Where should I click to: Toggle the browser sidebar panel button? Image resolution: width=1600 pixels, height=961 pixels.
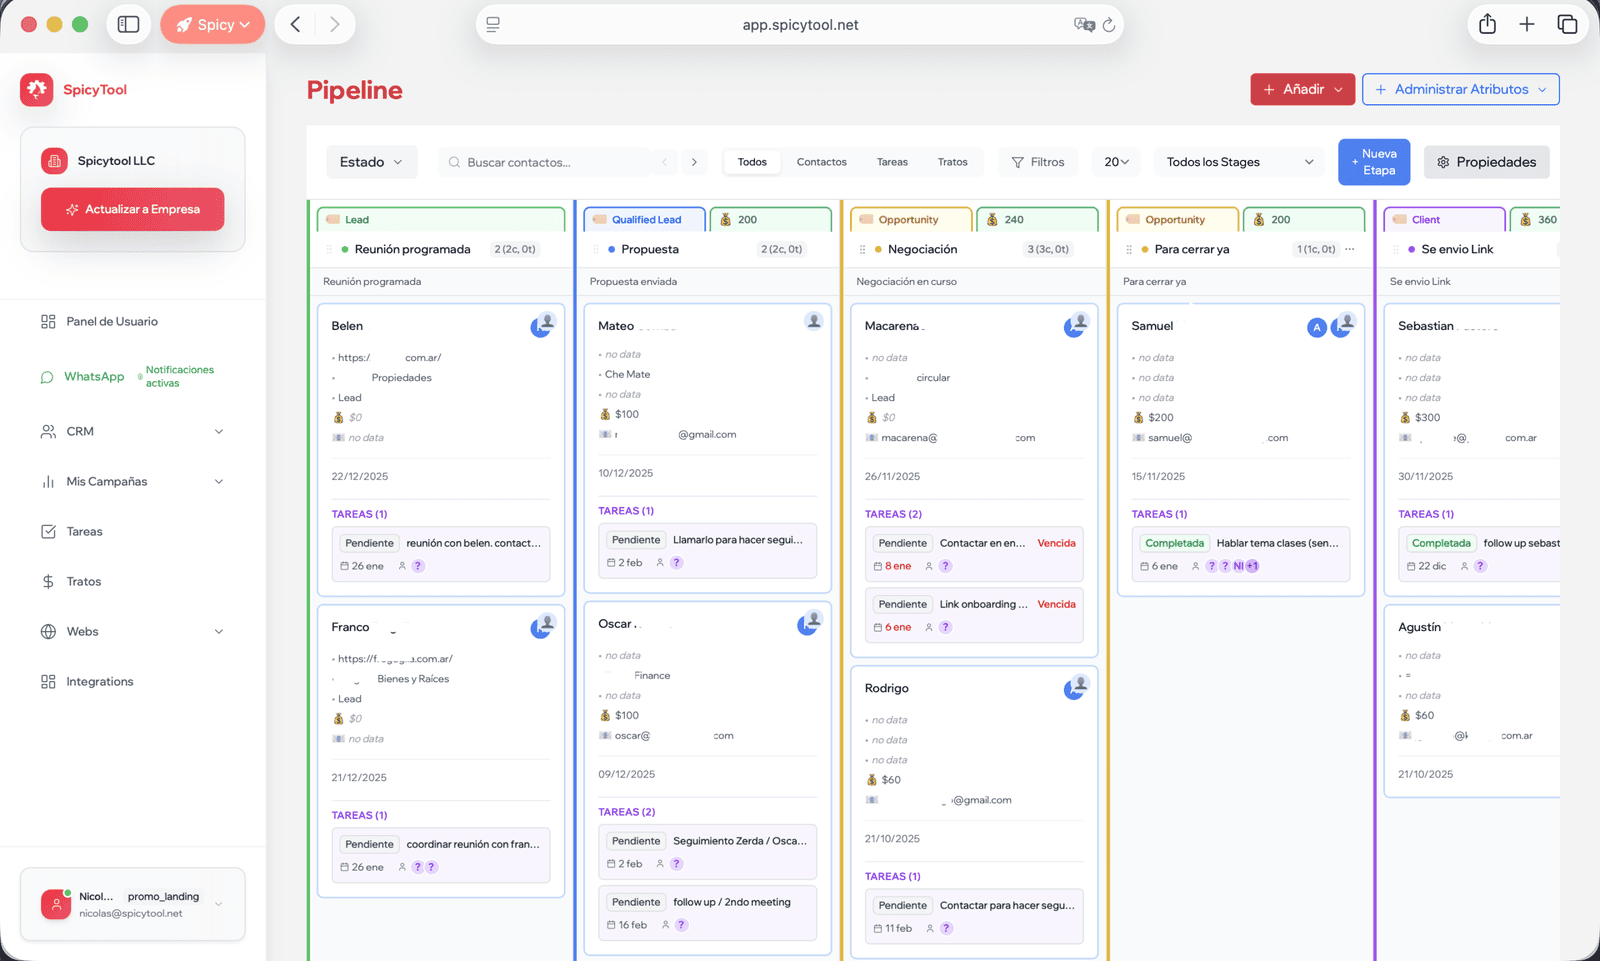pyautogui.click(x=129, y=25)
